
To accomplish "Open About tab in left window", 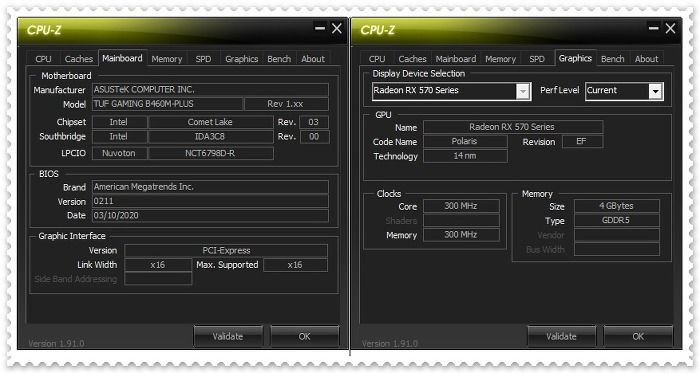I will (312, 59).
